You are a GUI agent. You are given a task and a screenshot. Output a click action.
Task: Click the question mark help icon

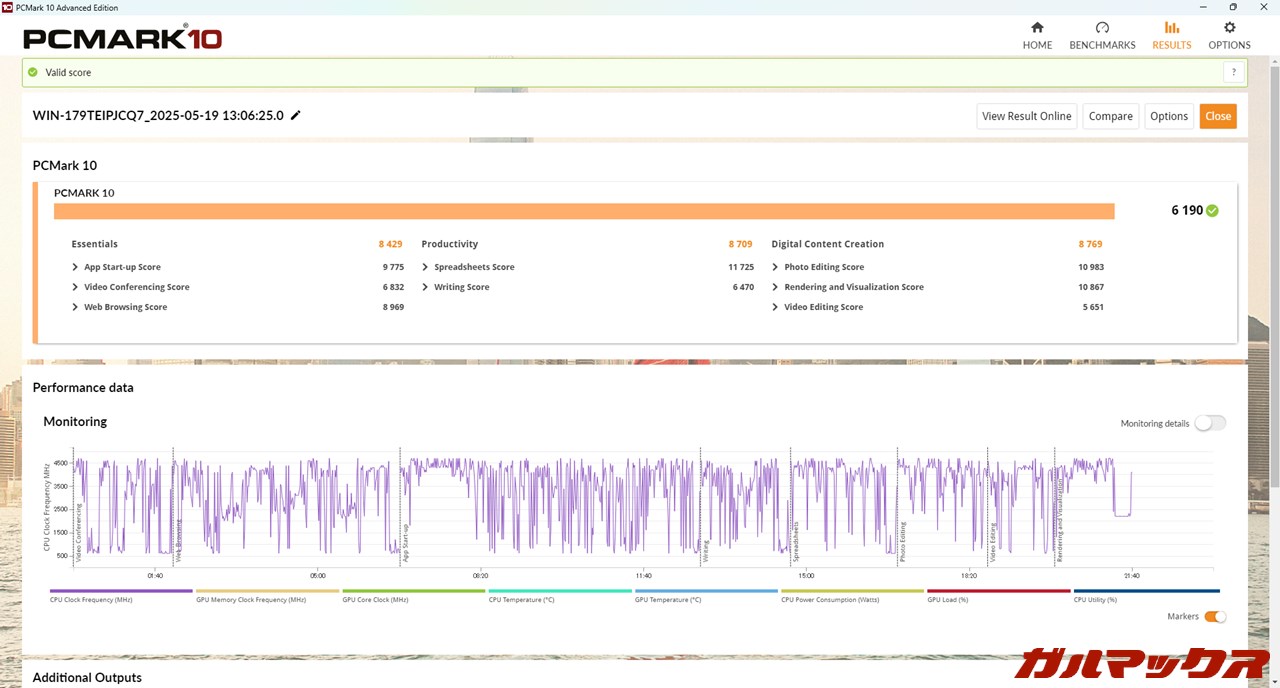[1234, 72]
